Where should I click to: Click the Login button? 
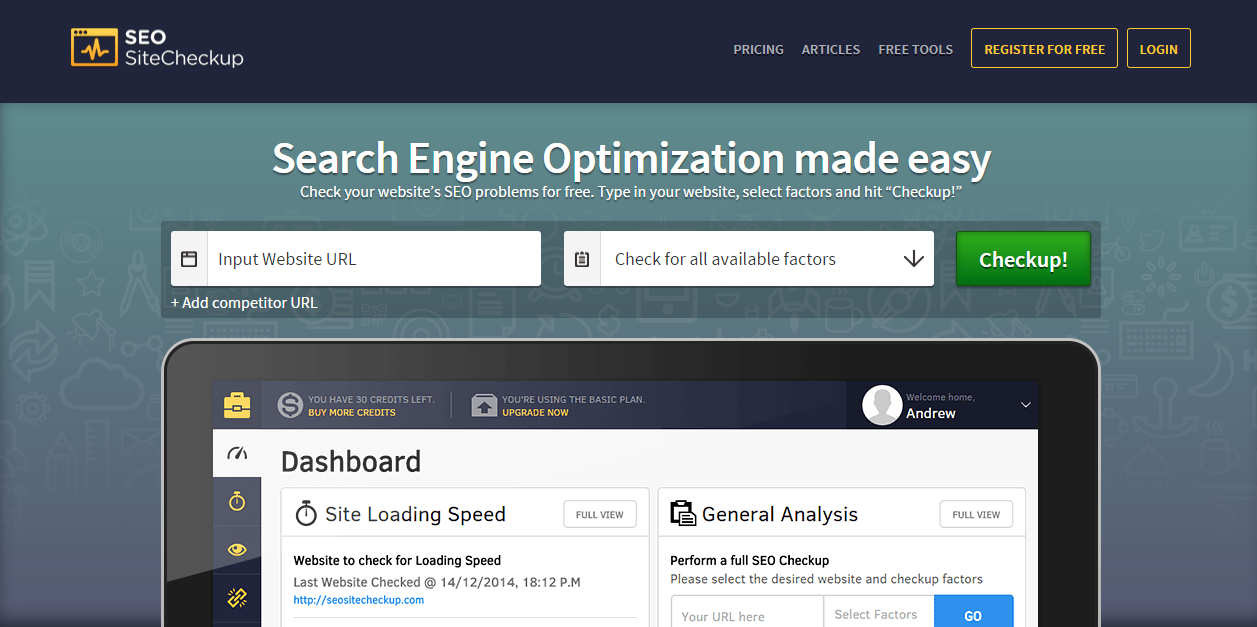pos(1159,48)
